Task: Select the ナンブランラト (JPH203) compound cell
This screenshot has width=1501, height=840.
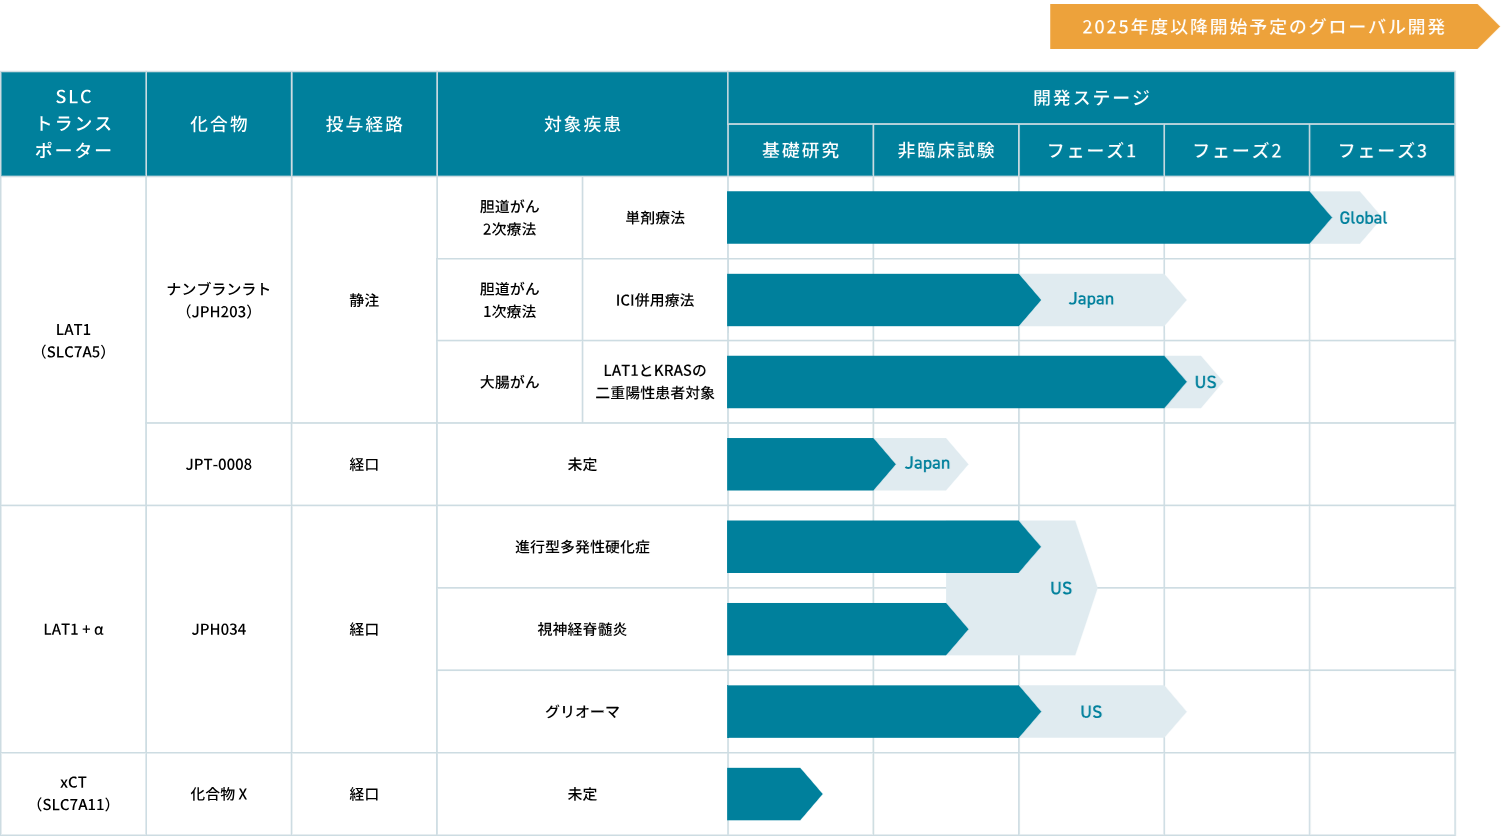Action: 219,300
